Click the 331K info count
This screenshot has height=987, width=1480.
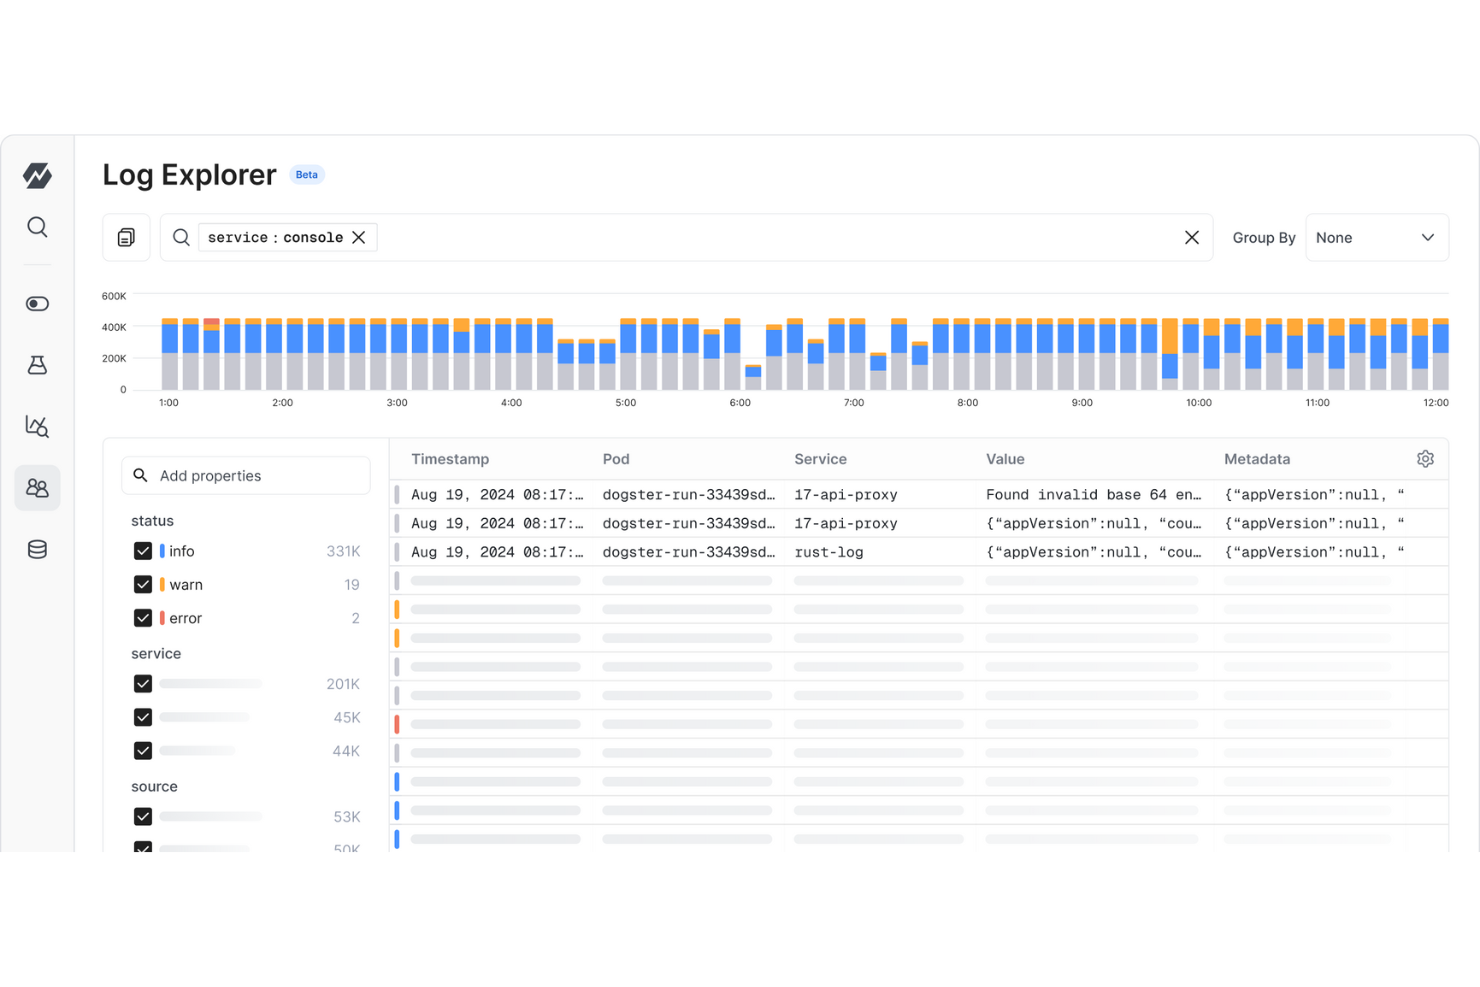pyautogui.click(x=343, y=551)
